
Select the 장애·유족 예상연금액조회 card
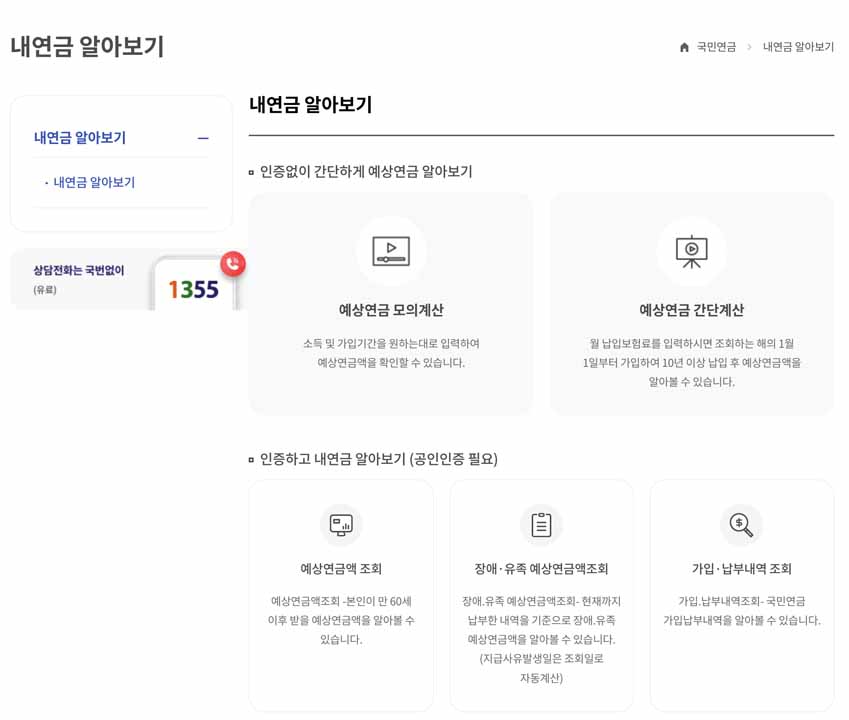point(542,590)
